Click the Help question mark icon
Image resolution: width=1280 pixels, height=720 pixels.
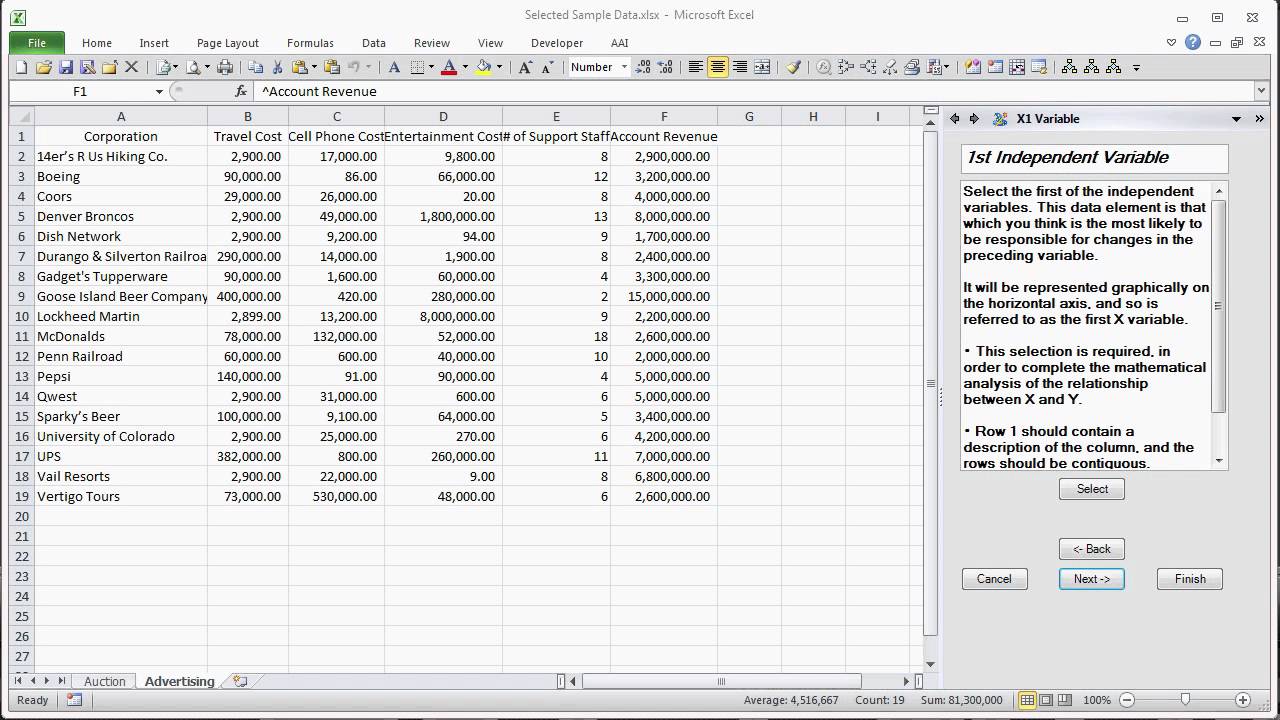pyautogui.click(x=1193, y=42)
